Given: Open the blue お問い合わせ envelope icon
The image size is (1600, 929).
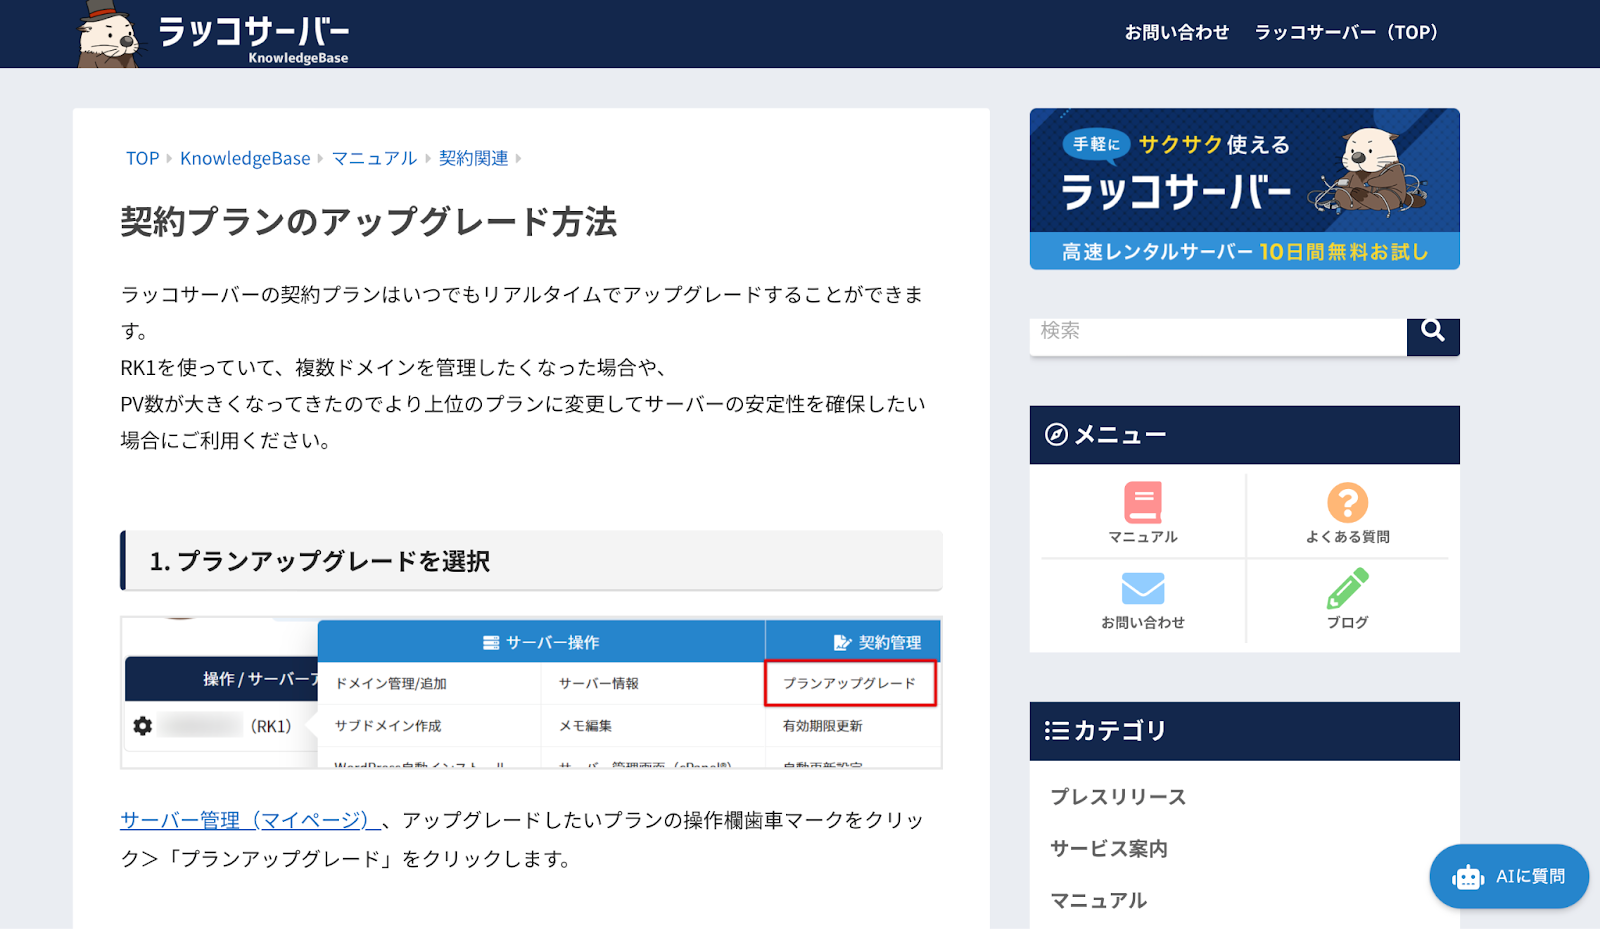Looking at the screenshot, I should (x=1143, y=588).
